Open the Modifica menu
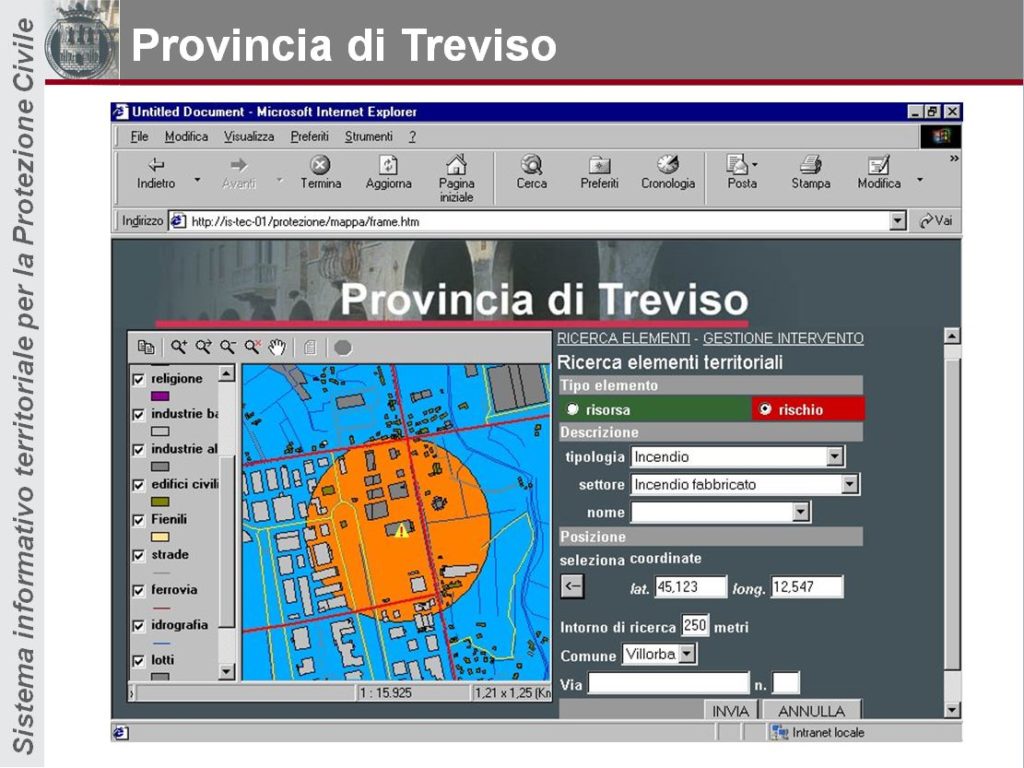This screenshot has width=1024, height=768. pyautogui.click(x=186, y=136)
